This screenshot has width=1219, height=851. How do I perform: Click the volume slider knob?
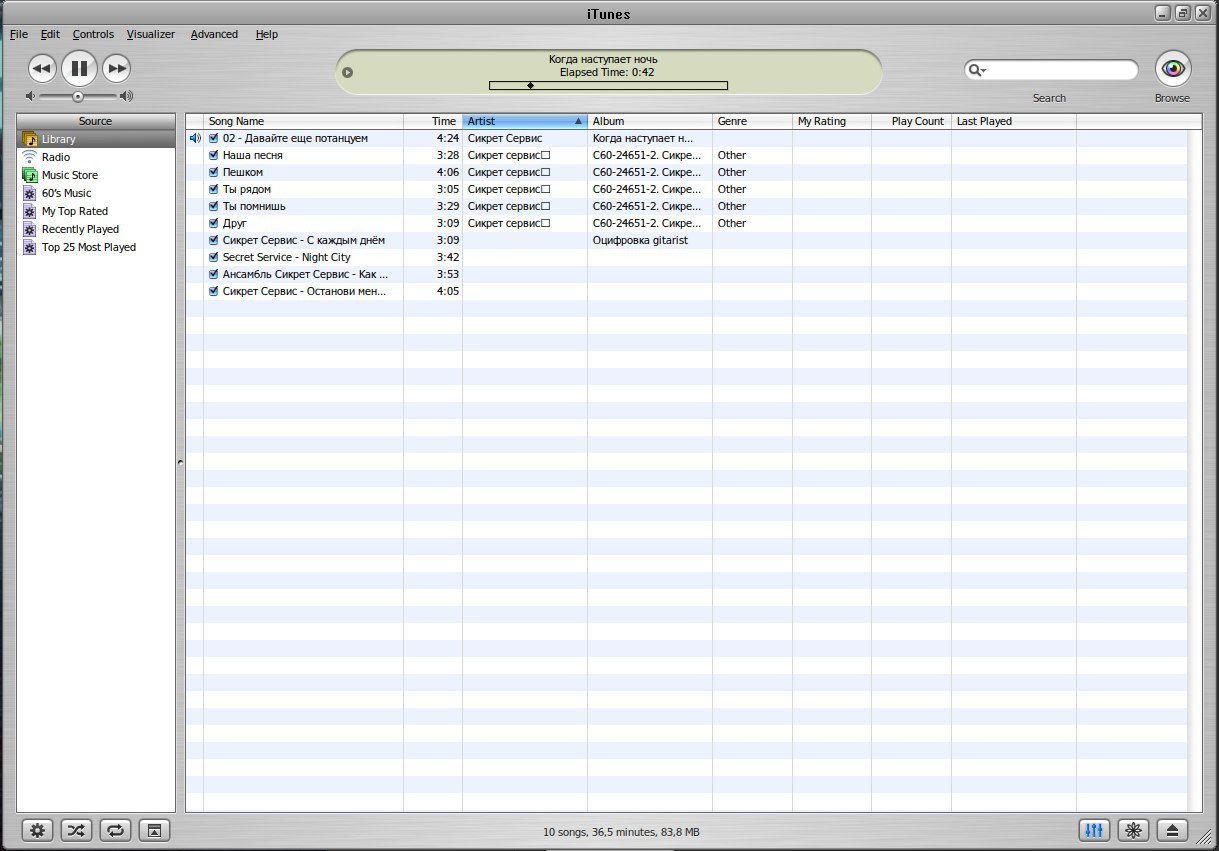point(78,96)
